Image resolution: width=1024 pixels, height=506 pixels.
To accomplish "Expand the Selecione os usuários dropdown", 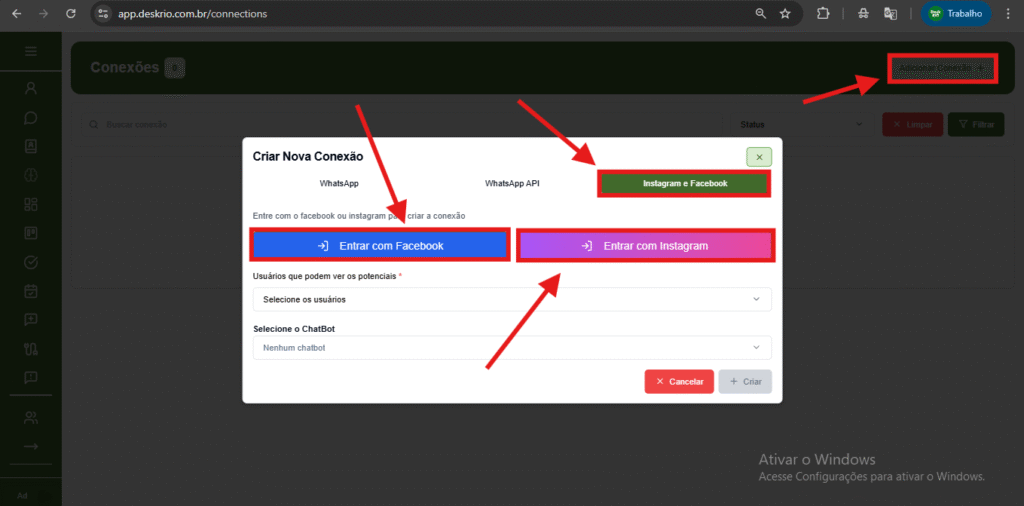I will (511, 299).
